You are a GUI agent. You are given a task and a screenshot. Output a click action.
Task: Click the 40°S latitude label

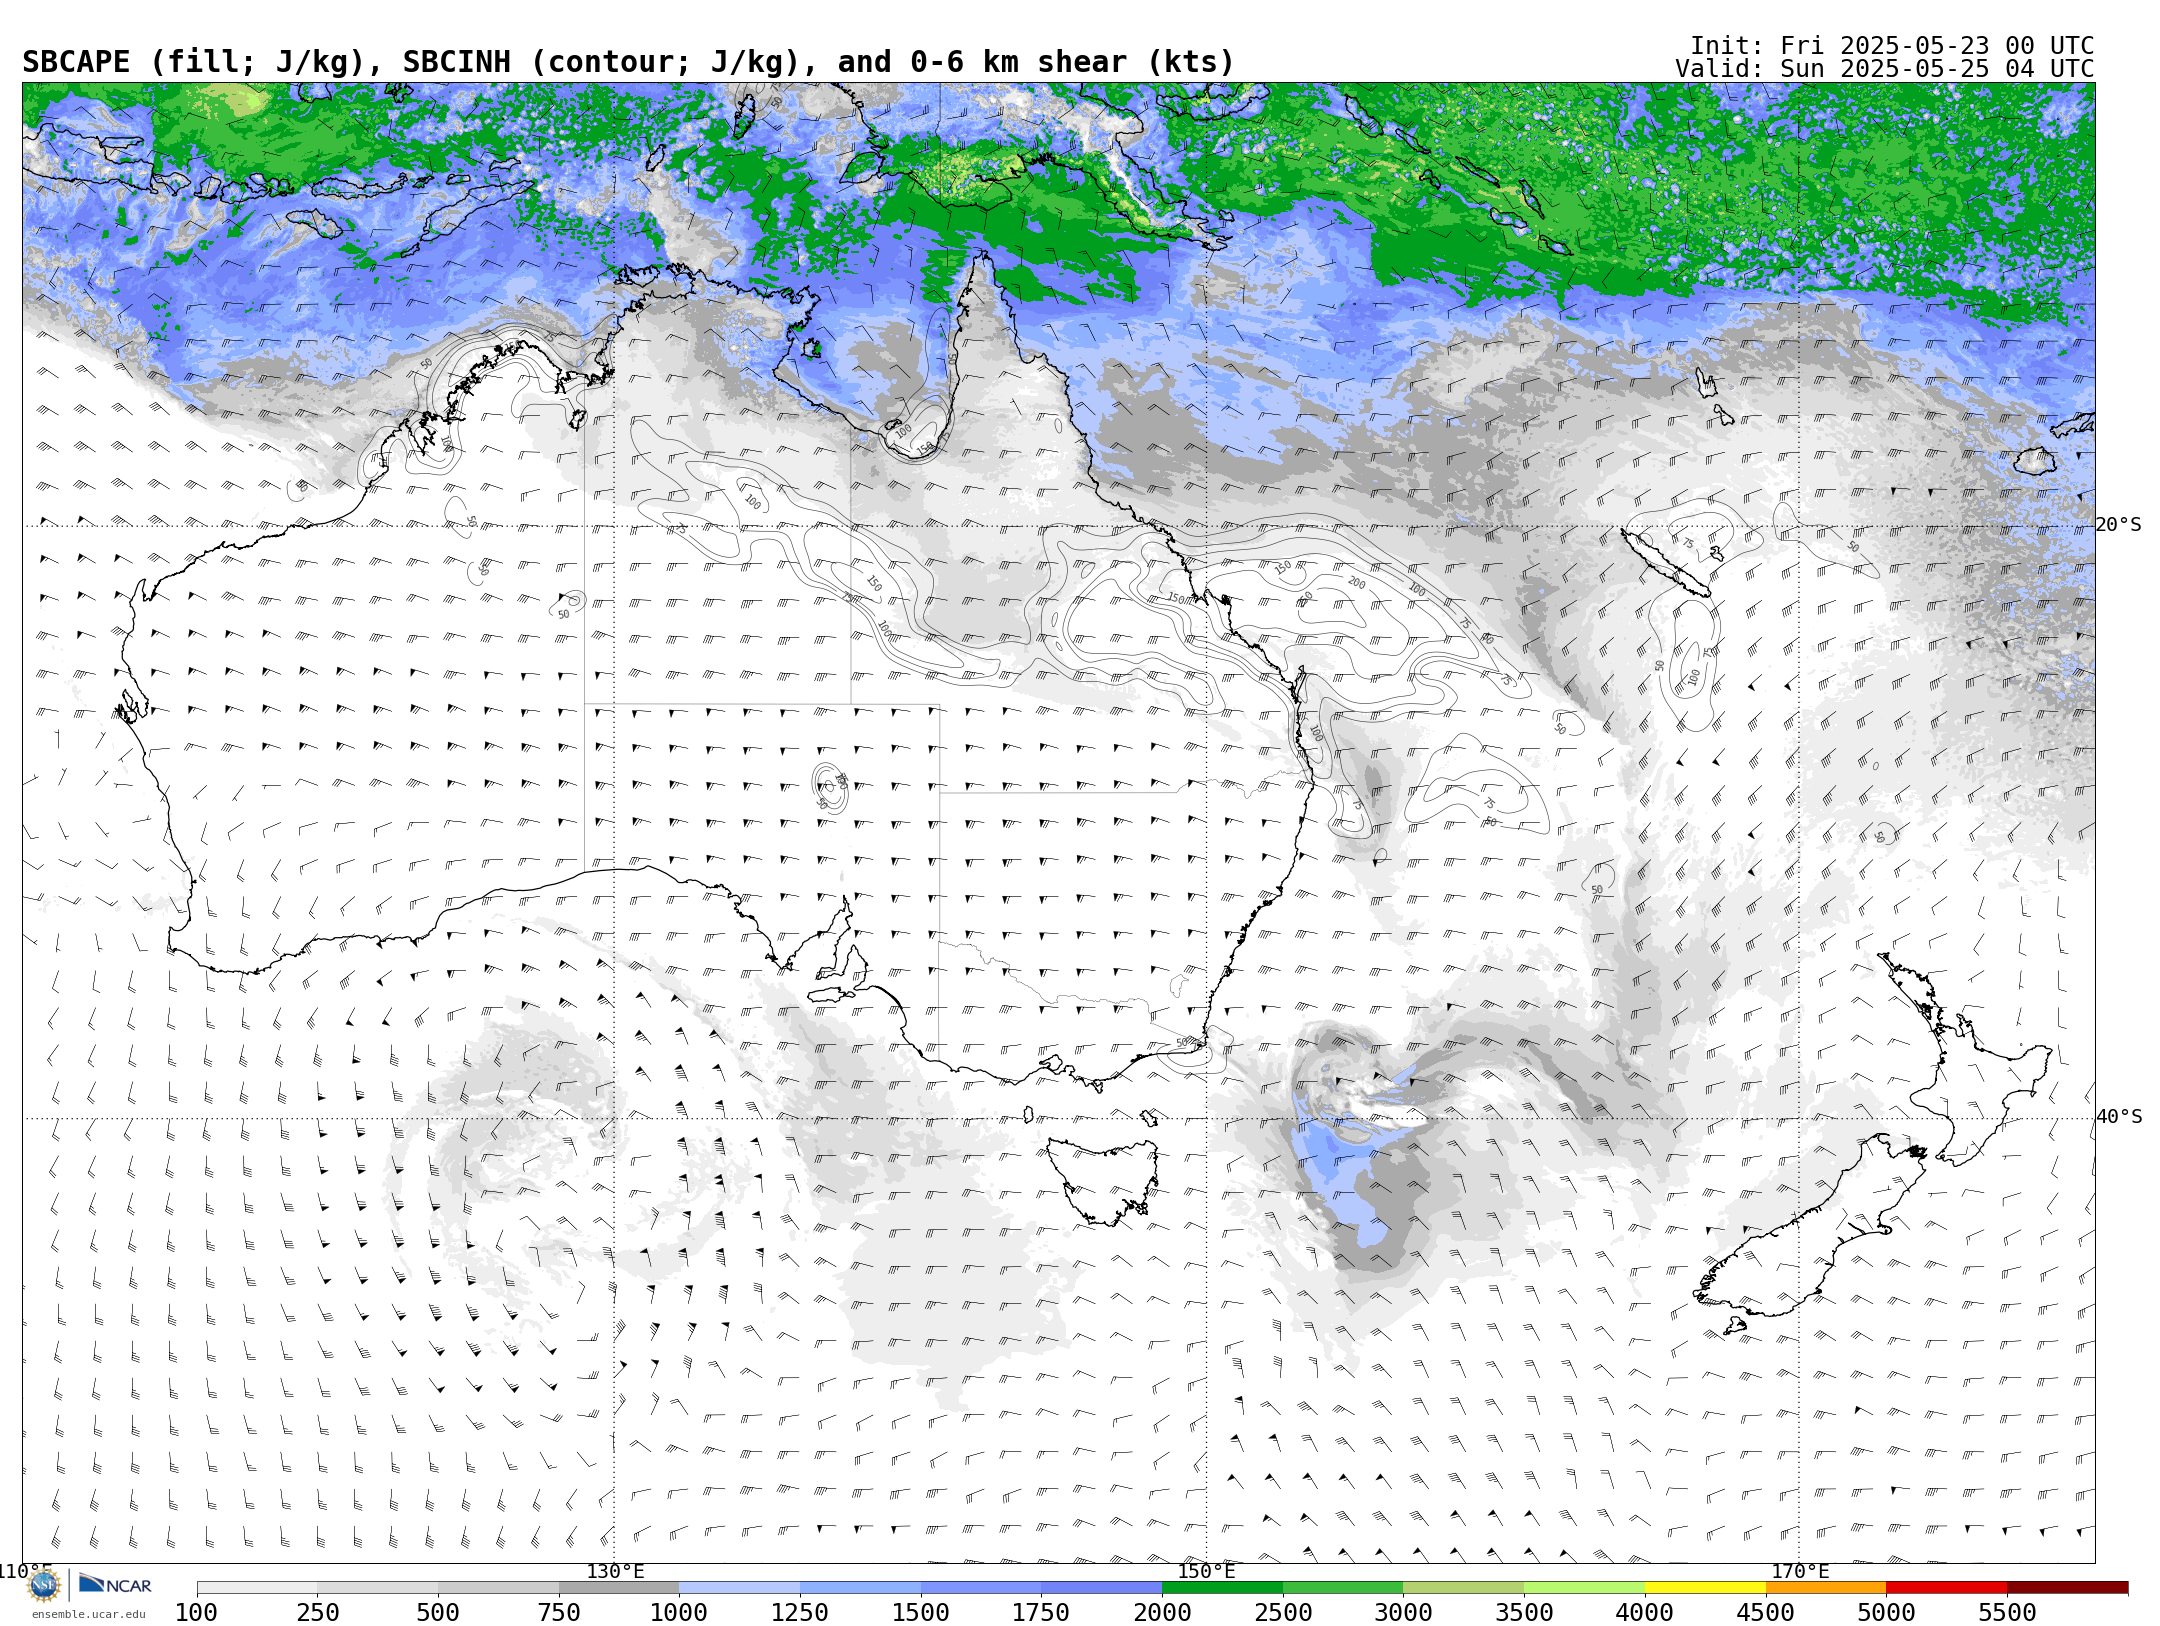2119,1117
